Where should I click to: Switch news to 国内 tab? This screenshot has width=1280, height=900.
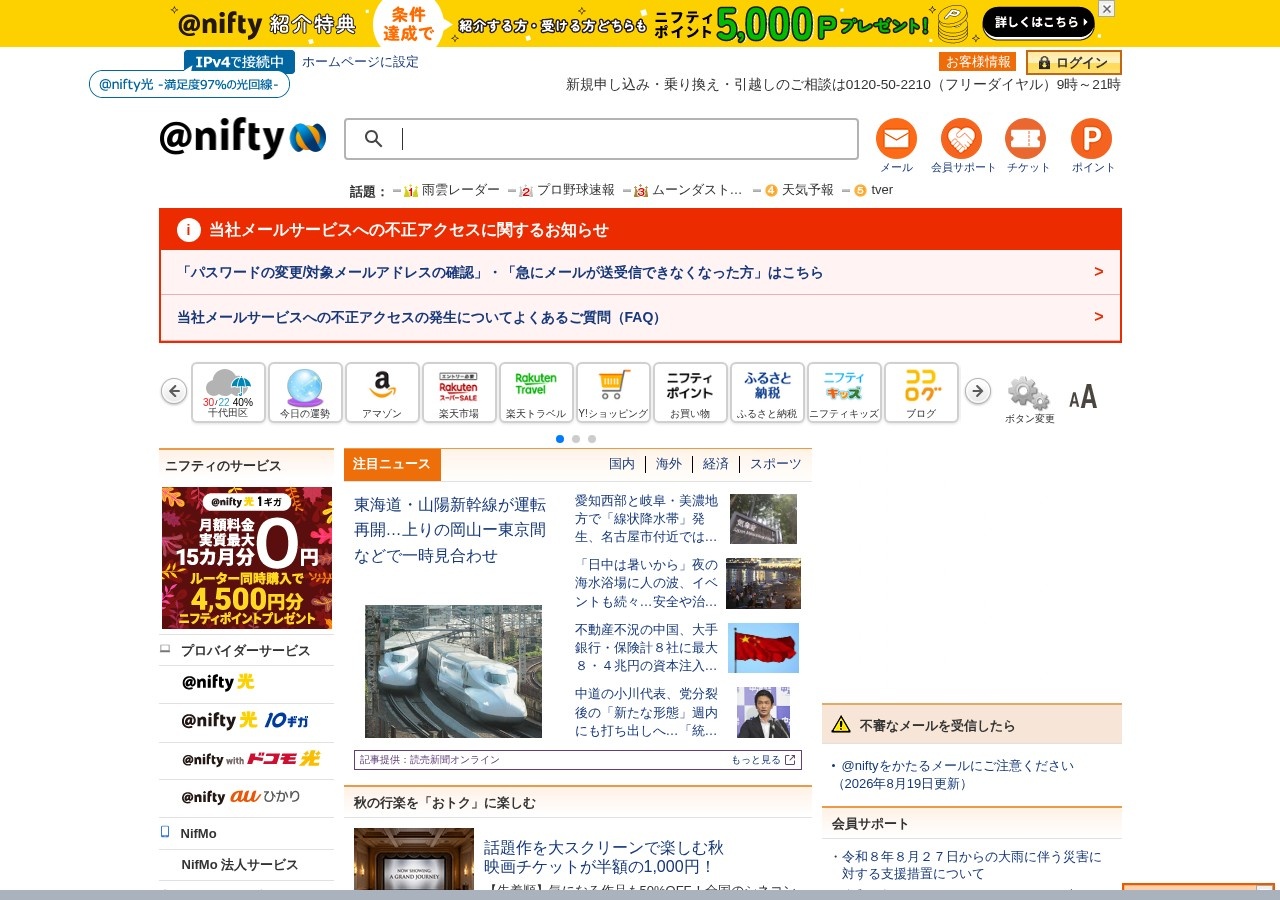pos(622,464)
